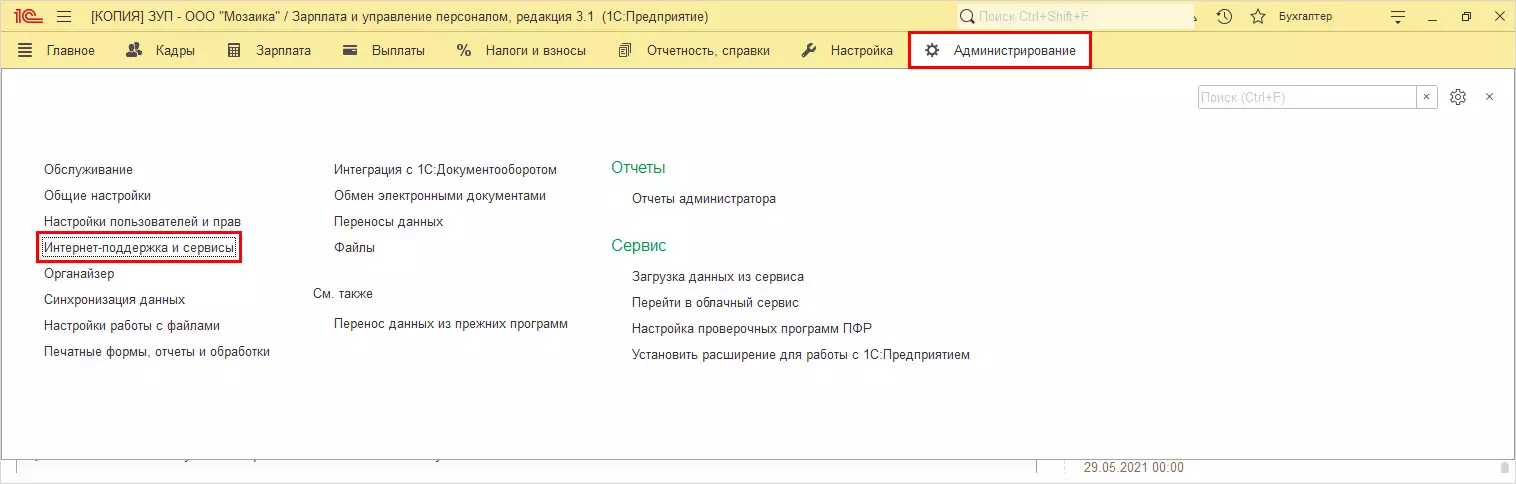Open menu settings gear icon
The height and width of the screenshot is (484, 1516).
tap(1458, 97)
